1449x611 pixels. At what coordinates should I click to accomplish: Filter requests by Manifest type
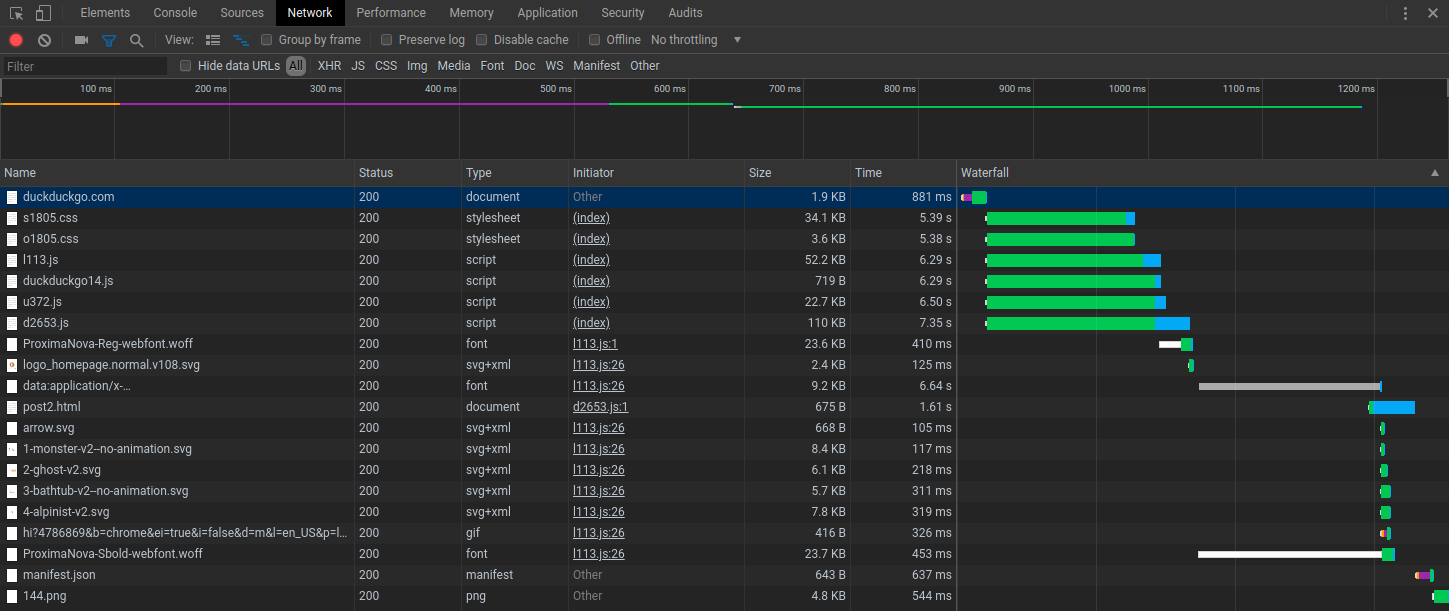click(597, 66)
